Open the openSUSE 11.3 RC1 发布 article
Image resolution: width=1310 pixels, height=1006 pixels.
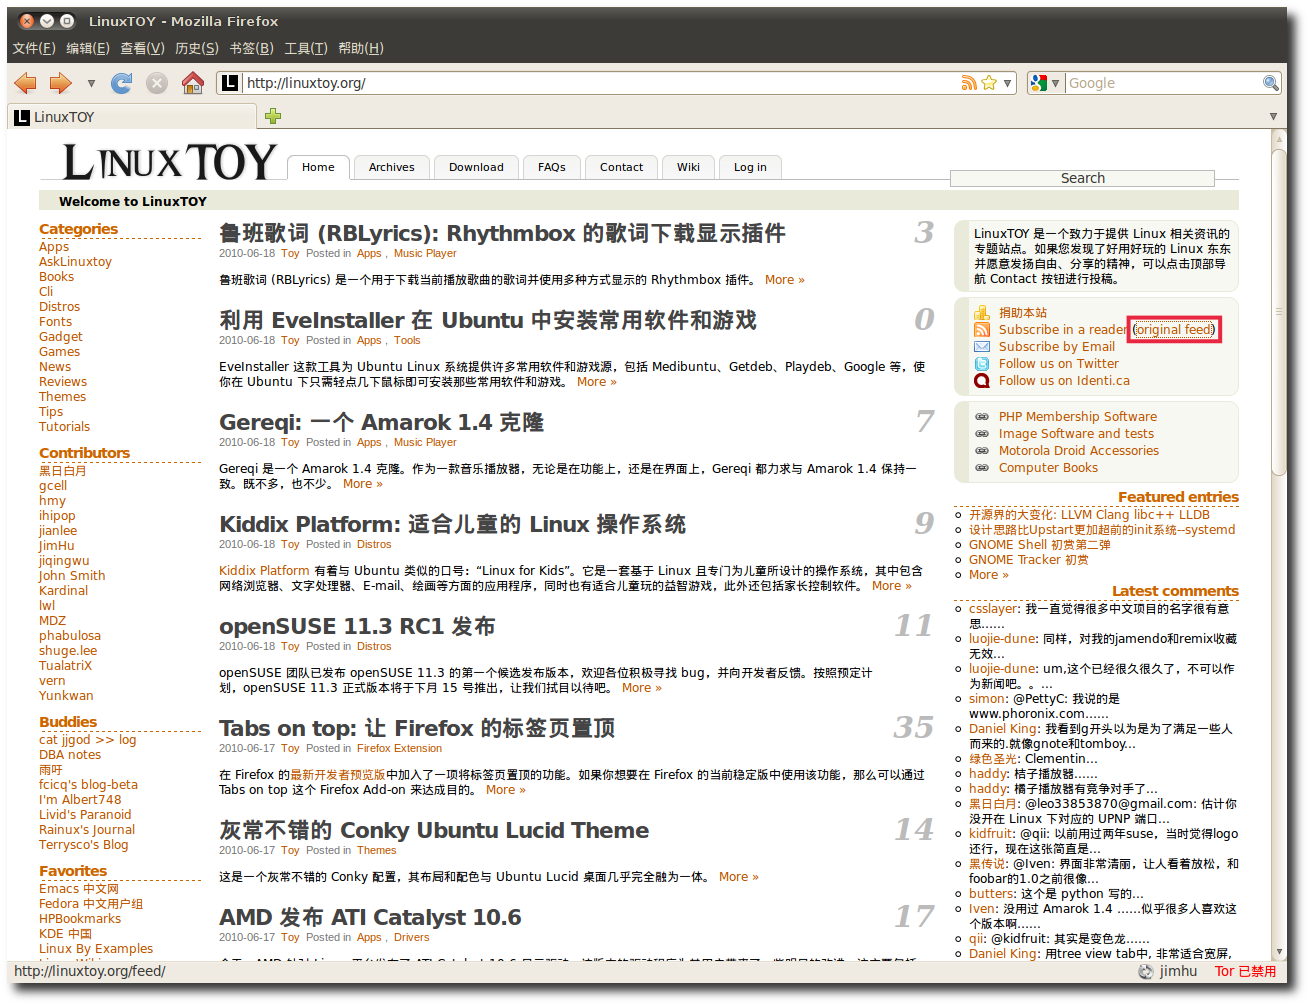[x=357, y=626]
